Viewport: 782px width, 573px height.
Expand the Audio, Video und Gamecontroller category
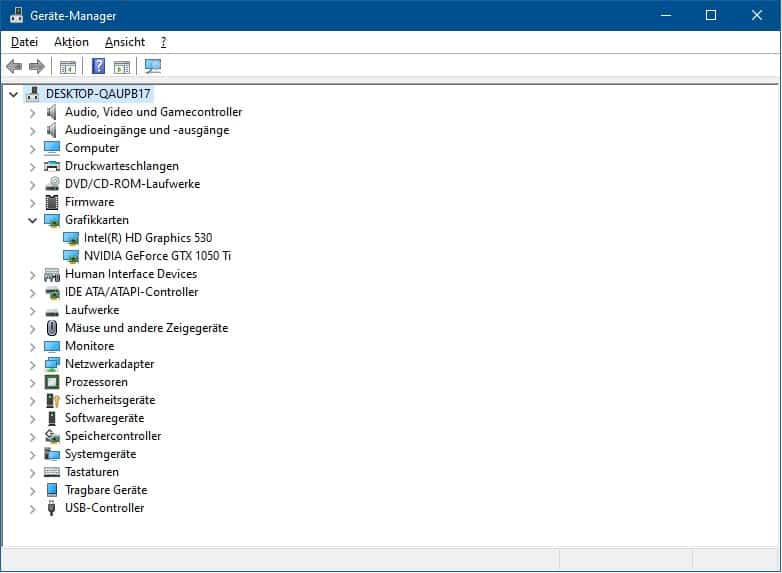click(x=32, y=113)
